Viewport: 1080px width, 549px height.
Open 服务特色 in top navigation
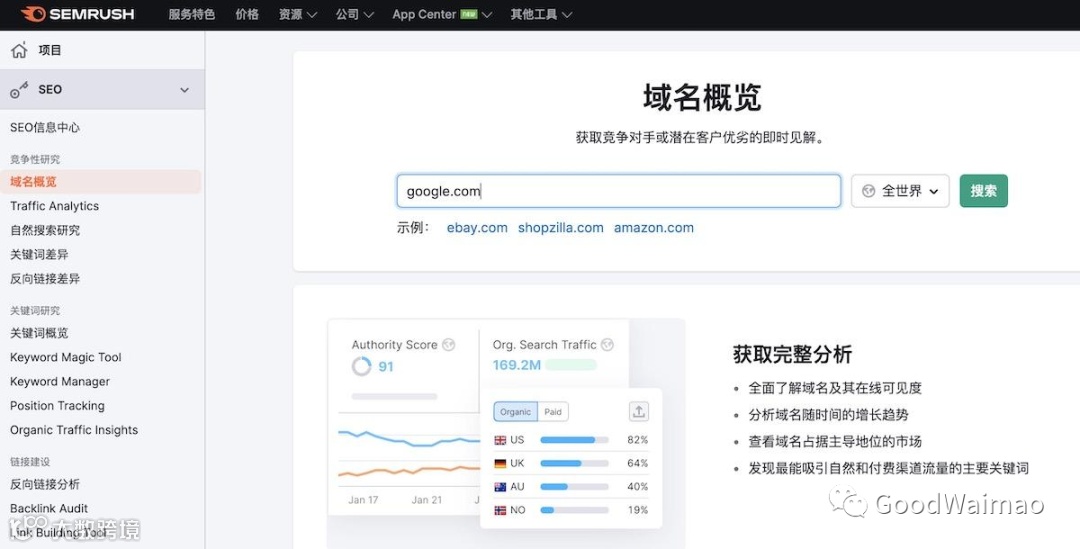tap(191, 14)
